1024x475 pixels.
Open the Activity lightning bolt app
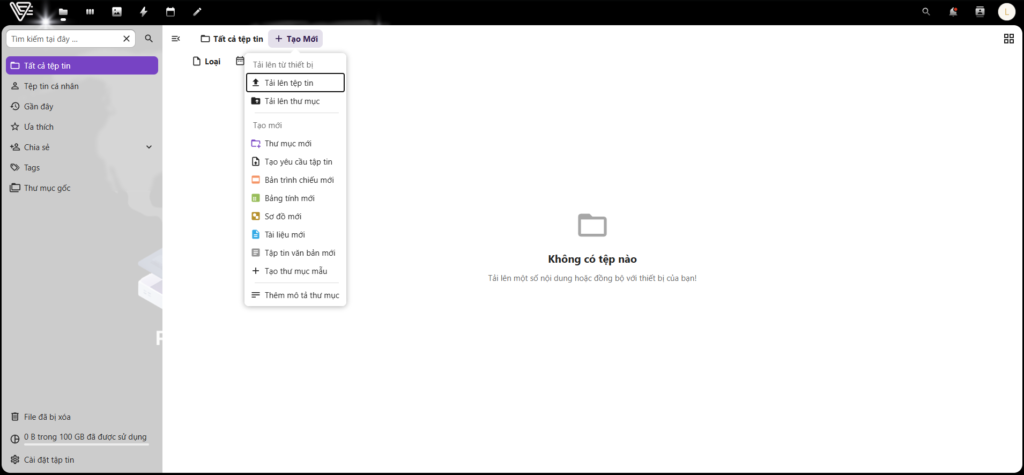(x=144, y=12)
